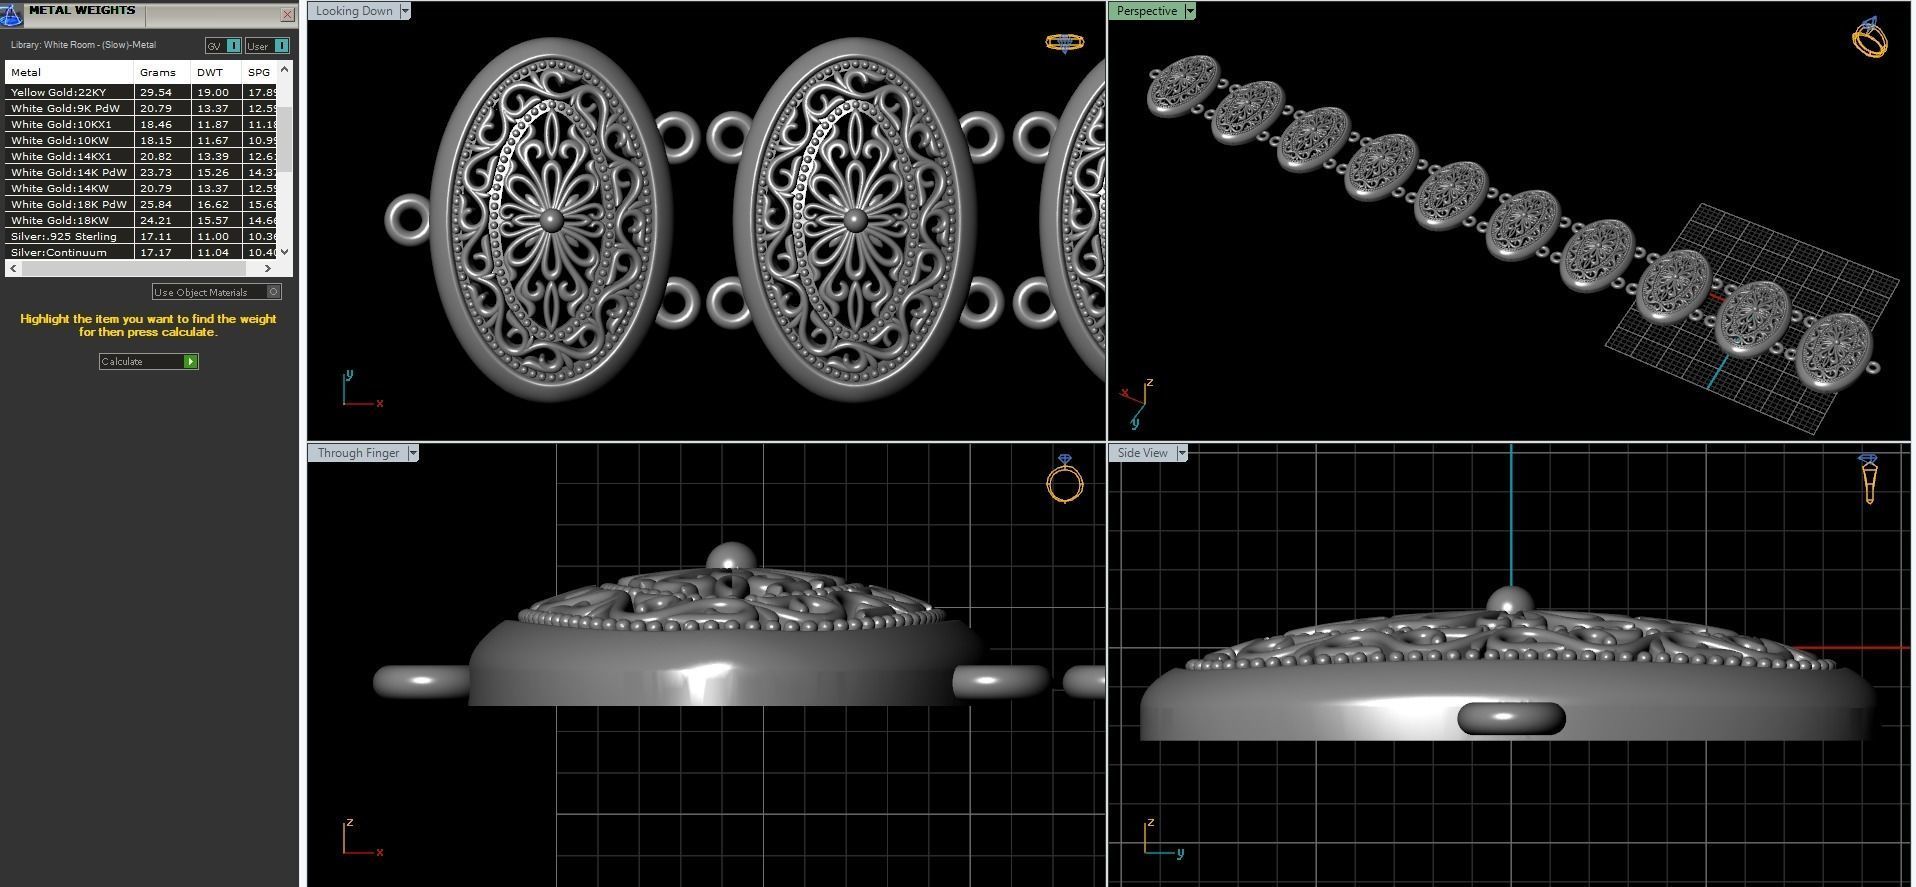Click the vertical scrollbar thumb in metal table
The image size is (1916, 887).
284,140
